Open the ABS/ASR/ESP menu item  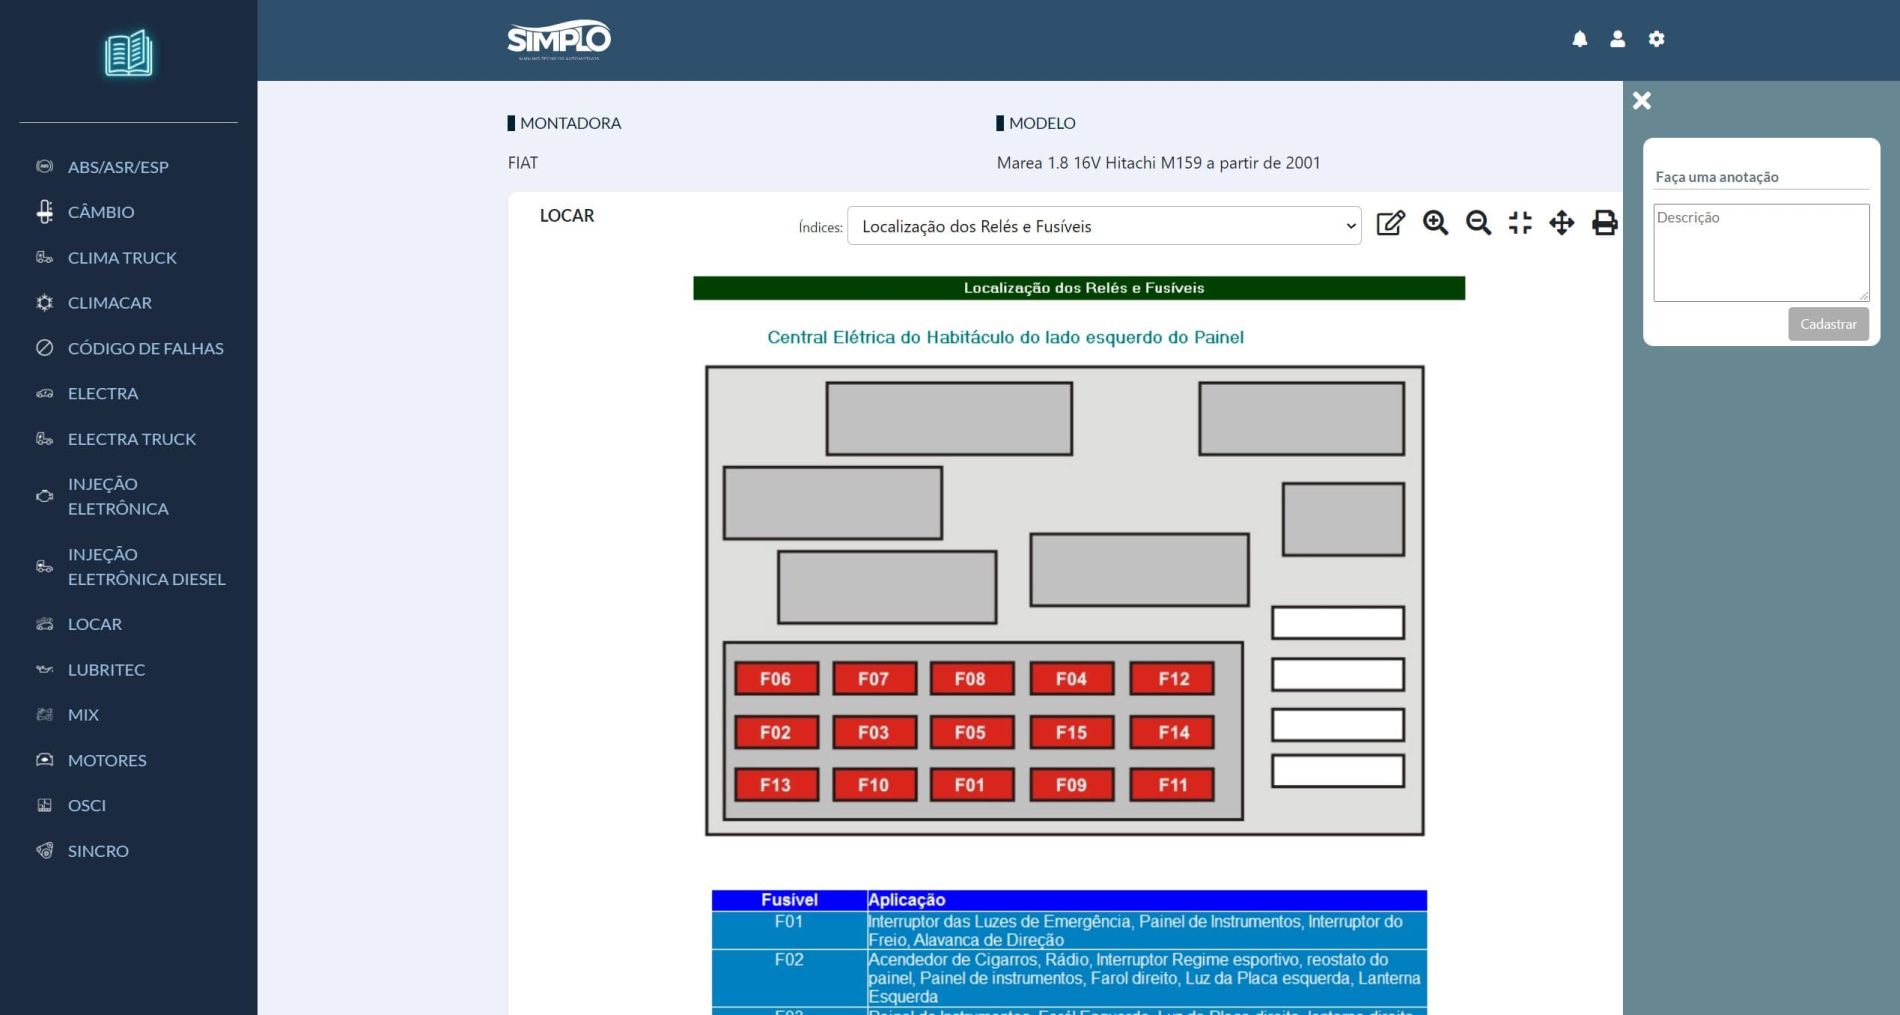tap(118, 167)
